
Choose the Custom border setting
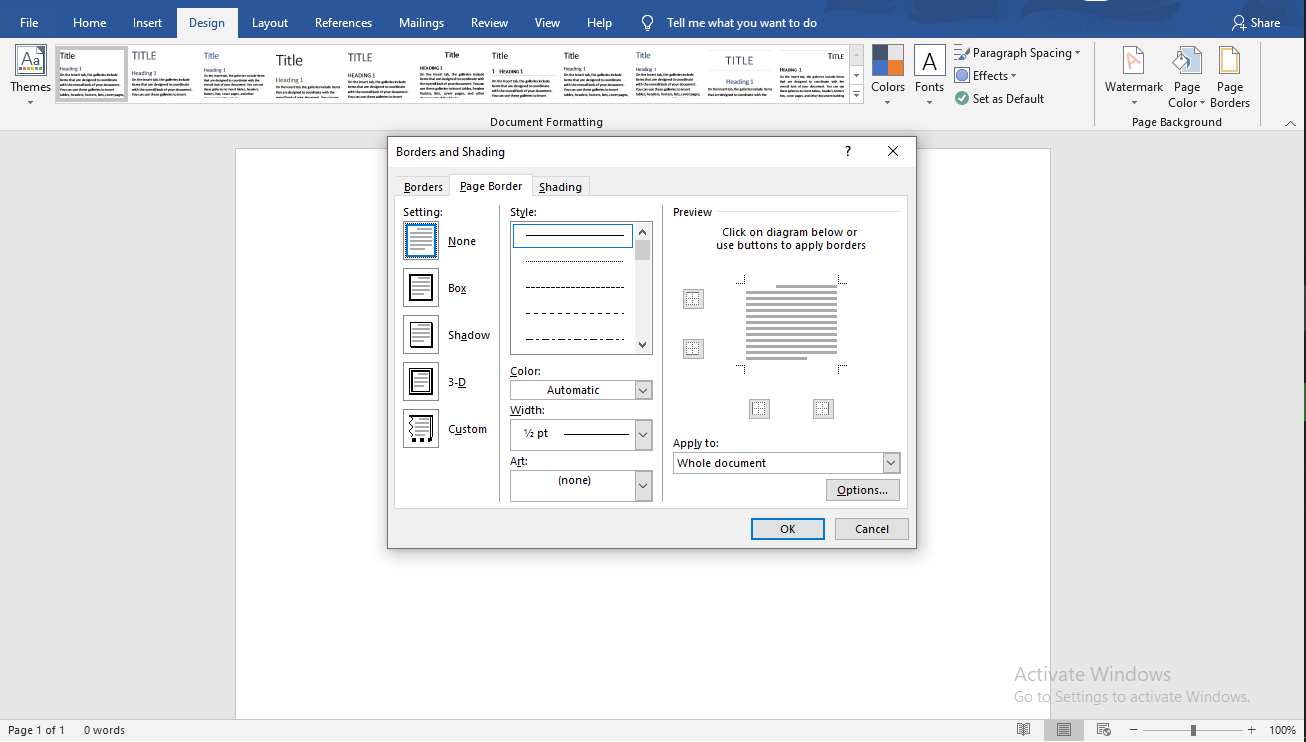pos(421,429)
